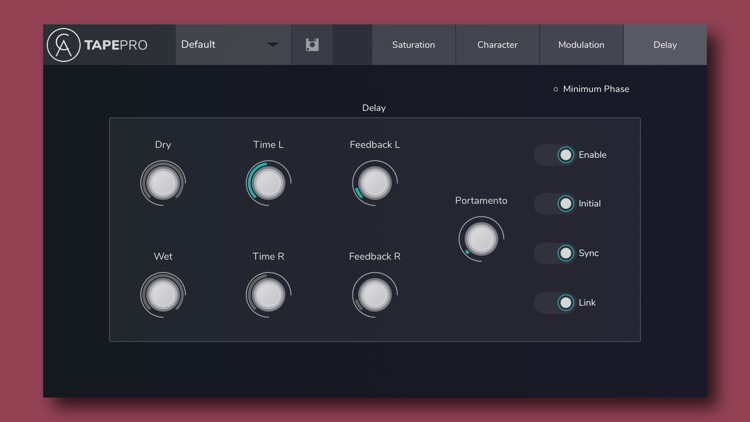750x422 pixels.
Task: Open the Default preset dropdown
Action: [233, 44]
